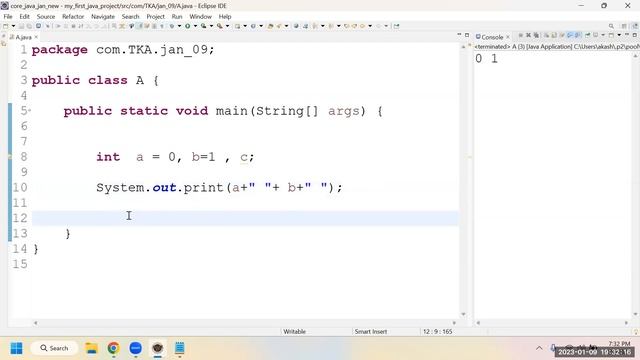The height and width of the screenshot is (360, 640).
Task: Click the 'Writable' status bar entry
Action: [x=294, y=331]
